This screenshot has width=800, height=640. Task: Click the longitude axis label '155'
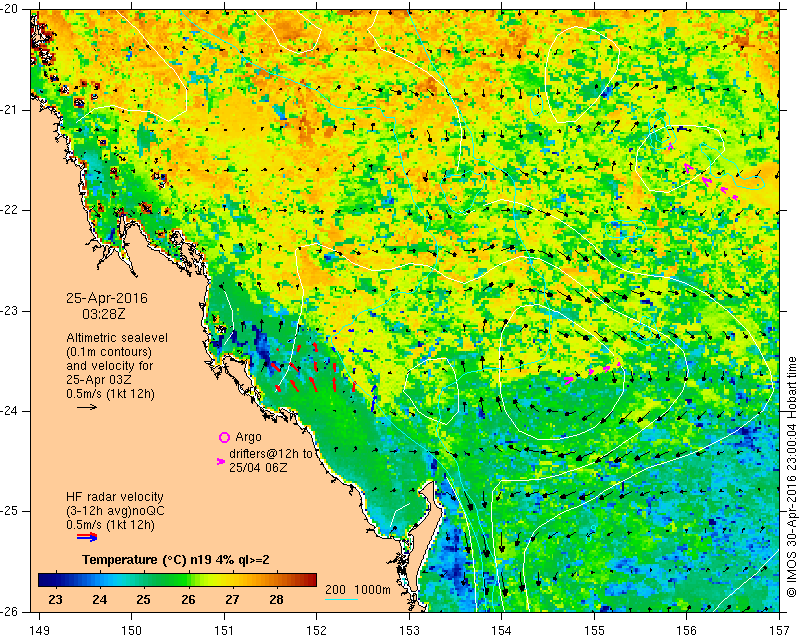(594, 631)
